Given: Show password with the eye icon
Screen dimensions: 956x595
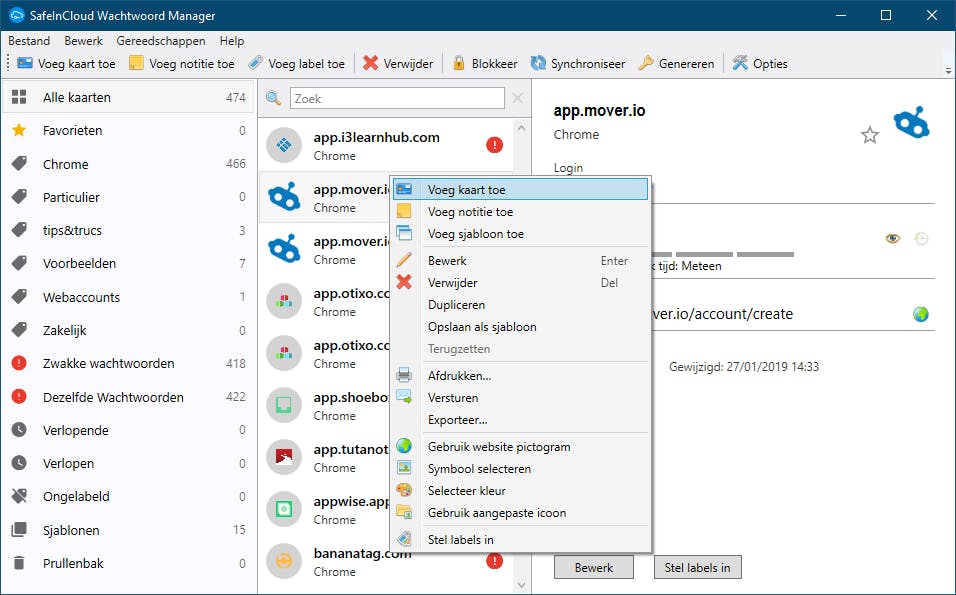Looking at the screenshot, I should [x=893, y=238].
